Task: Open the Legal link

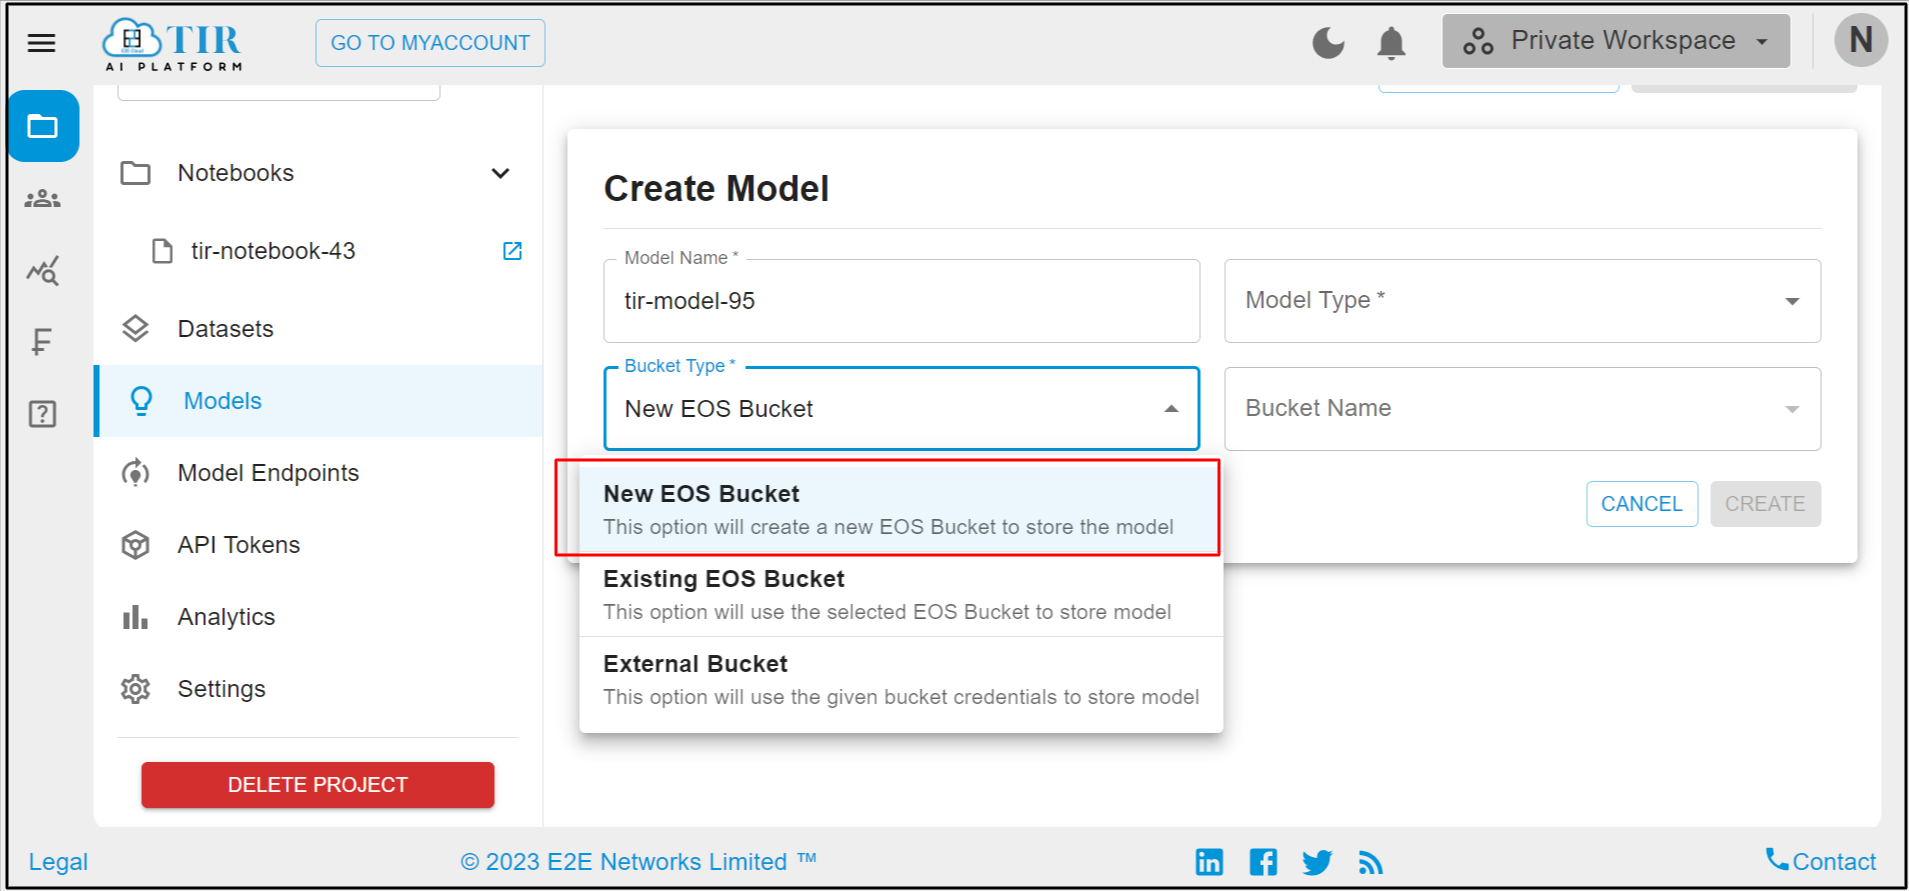Action: [x=58, y=862]
